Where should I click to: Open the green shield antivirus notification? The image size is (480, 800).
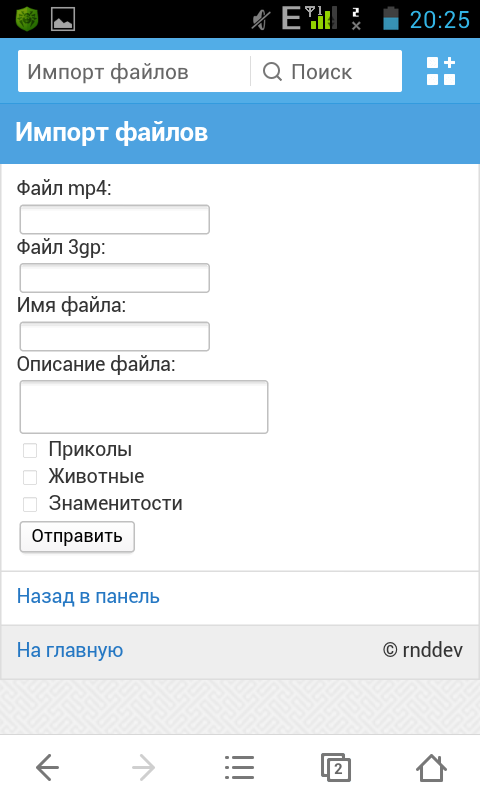[x=27, y=19]
